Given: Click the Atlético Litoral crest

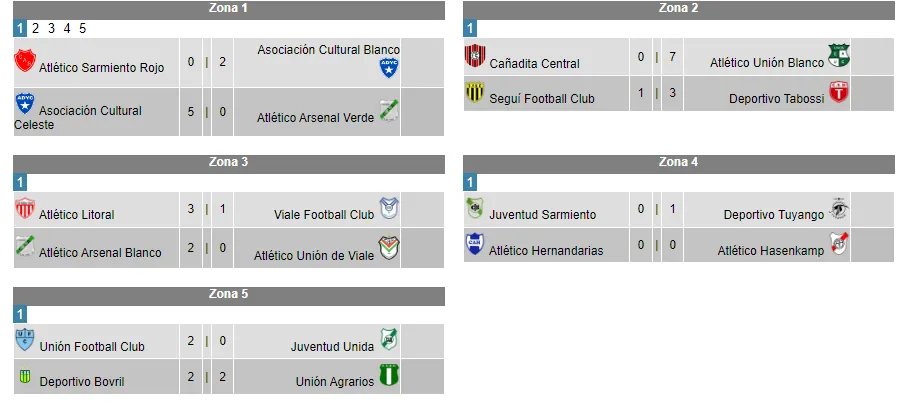Looking at the screenshot, I should coord(25,209).
